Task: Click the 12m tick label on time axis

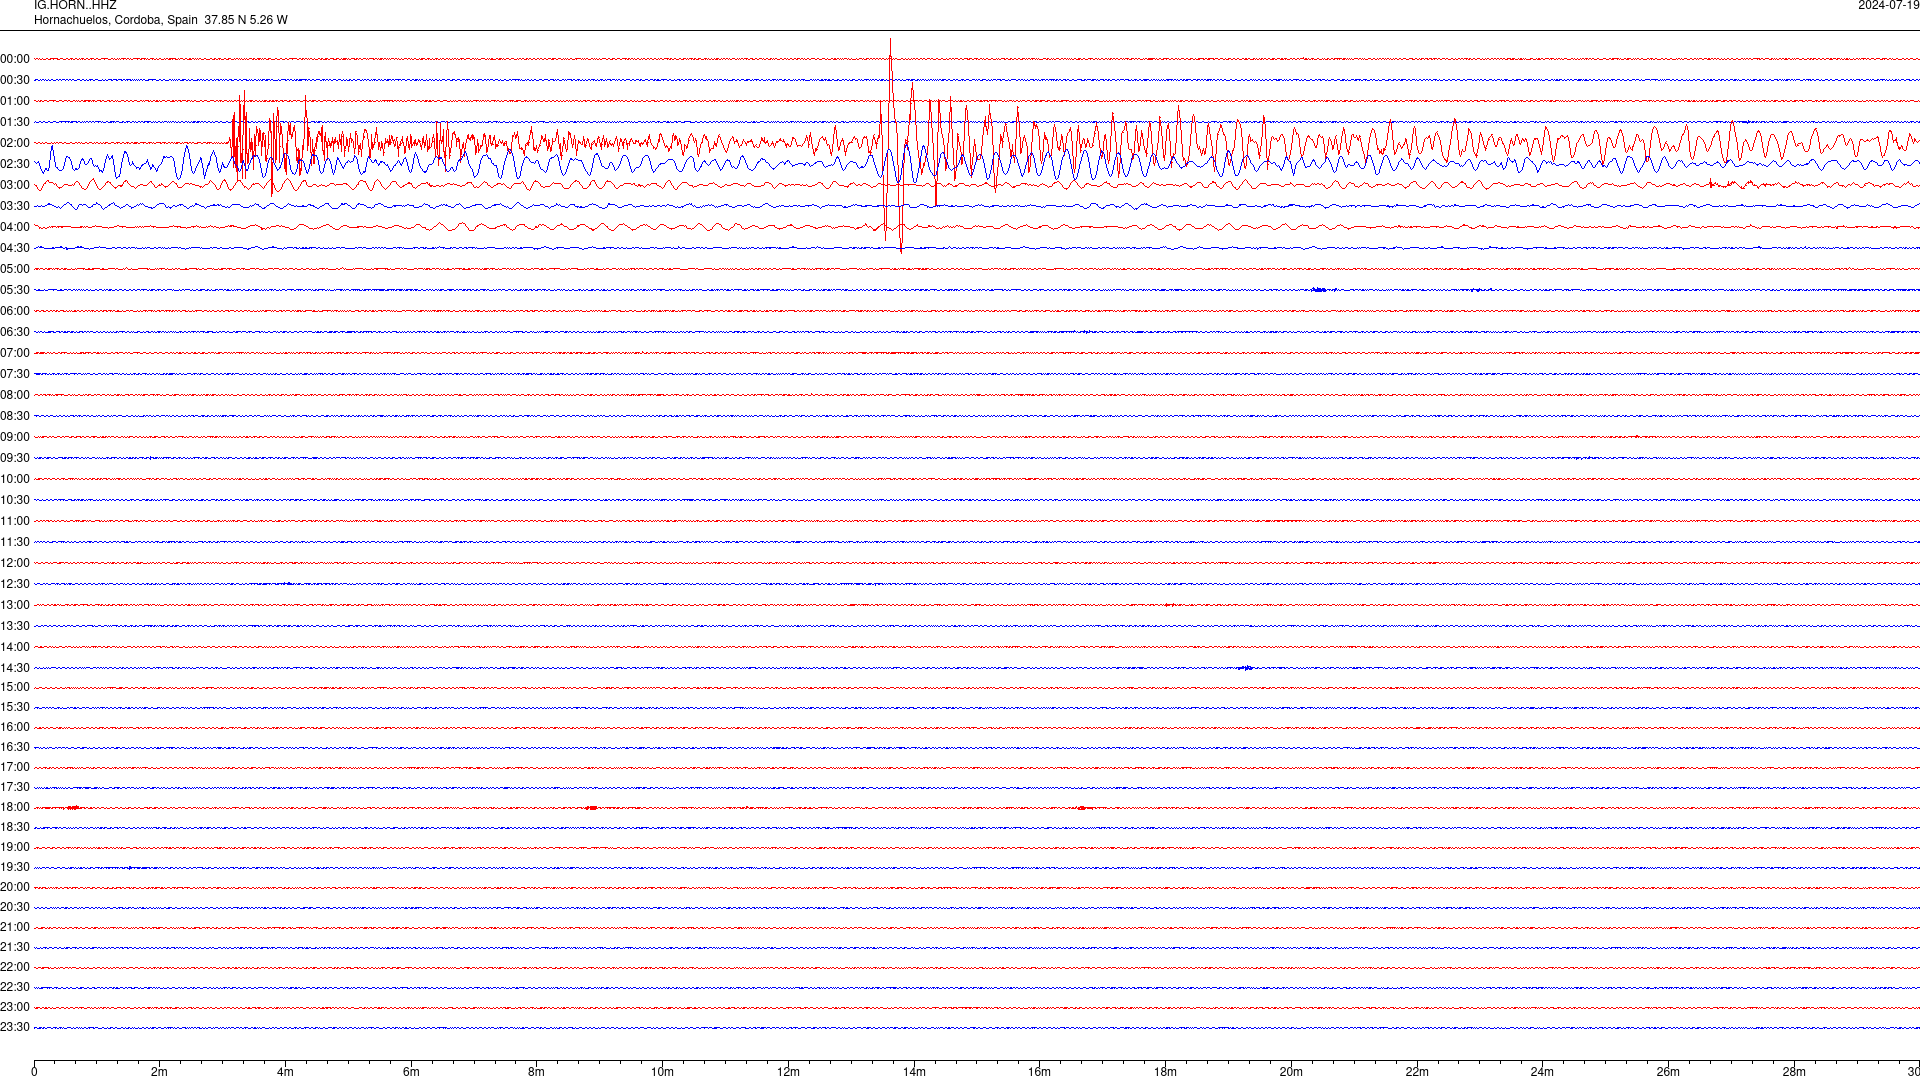Action: point(788,1072)
